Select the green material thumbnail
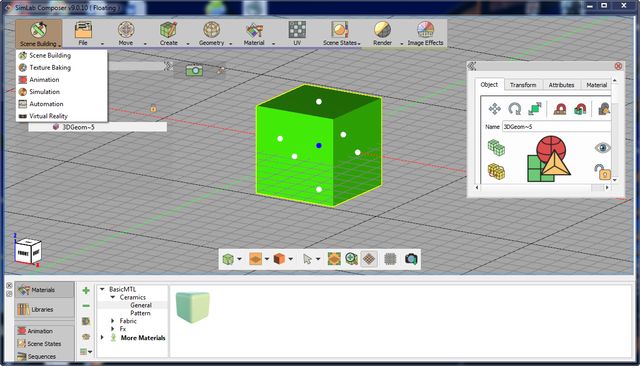 [192, 307]
